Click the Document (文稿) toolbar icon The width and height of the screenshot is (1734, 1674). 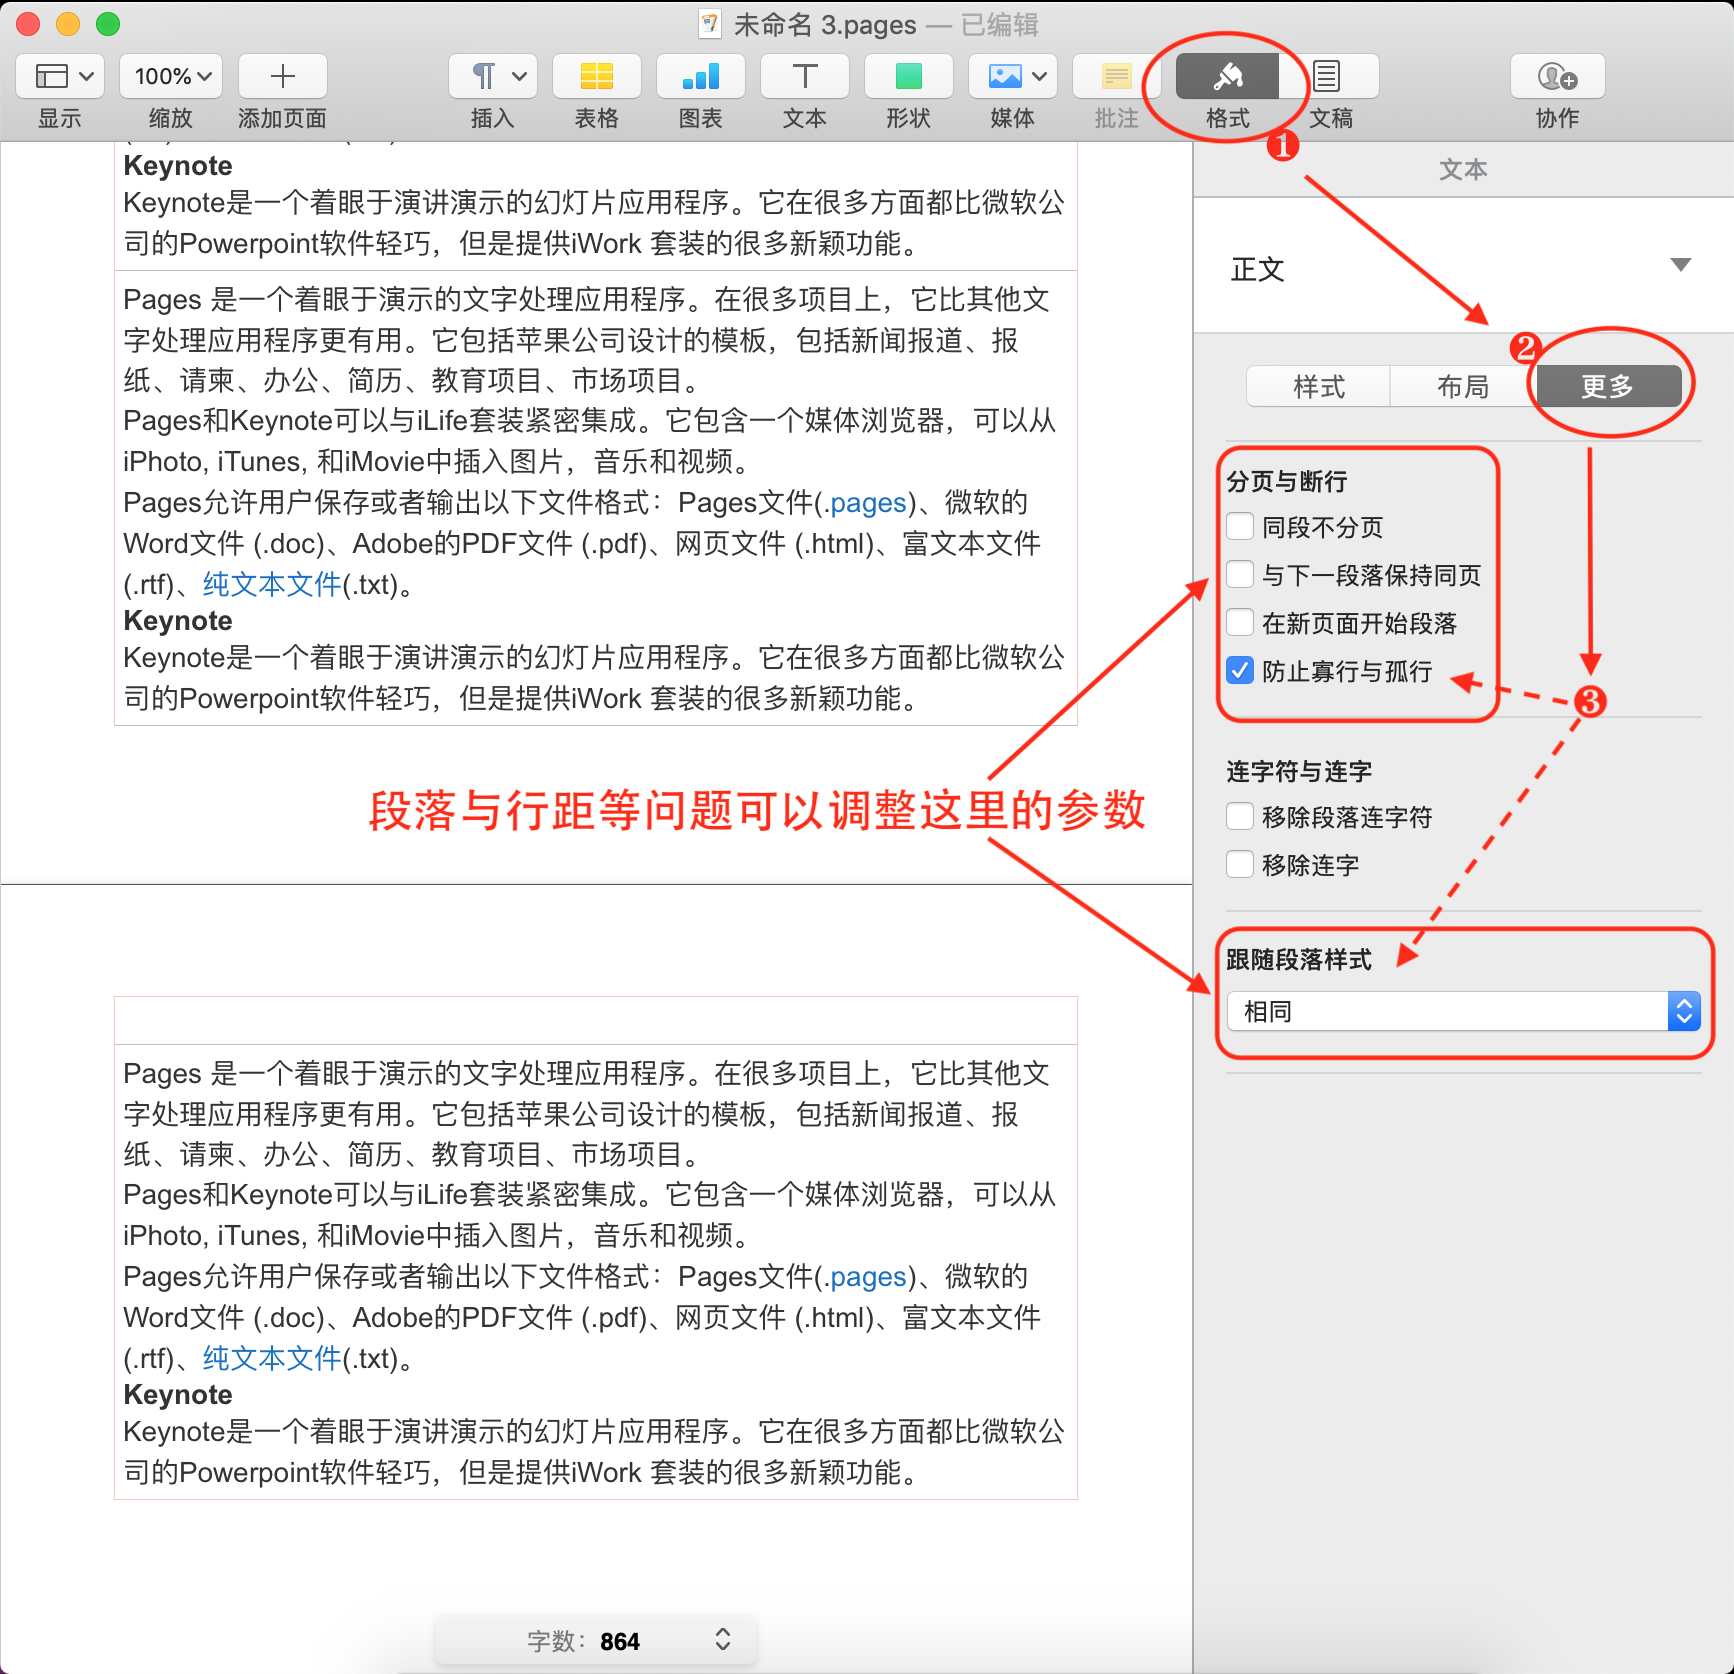point(1329,77)
